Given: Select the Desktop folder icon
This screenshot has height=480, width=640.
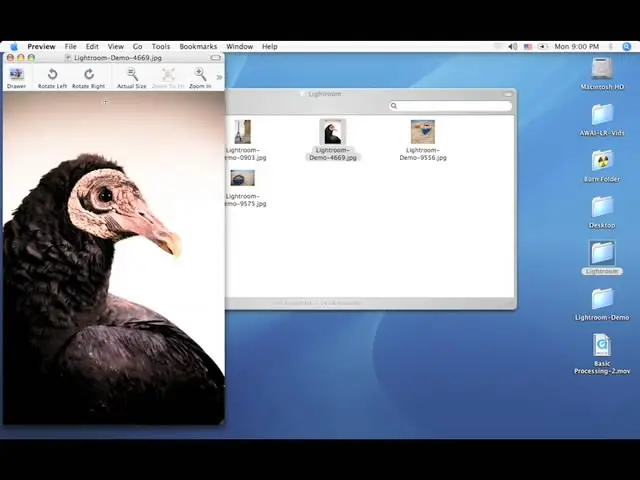Looking at the screenshot, I should point(602,207).
